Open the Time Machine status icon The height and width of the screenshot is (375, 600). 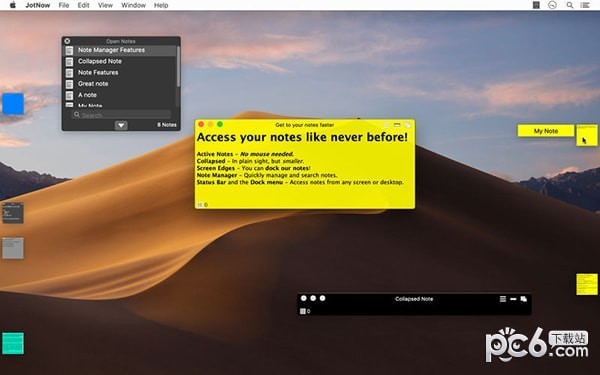coord(552,5)
